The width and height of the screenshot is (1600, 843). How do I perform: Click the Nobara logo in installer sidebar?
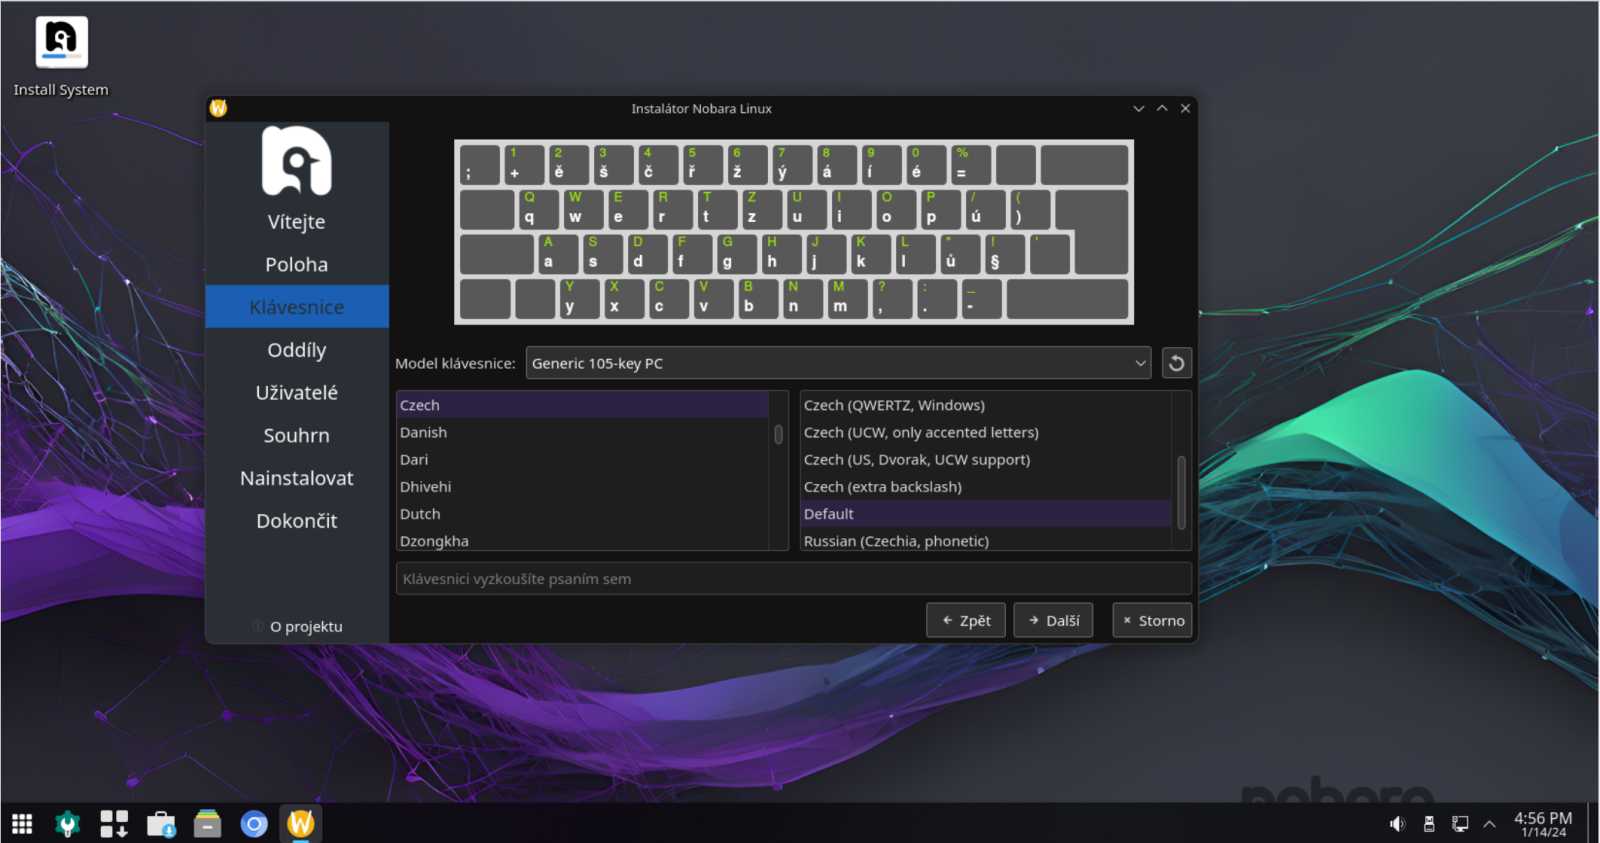297,161
